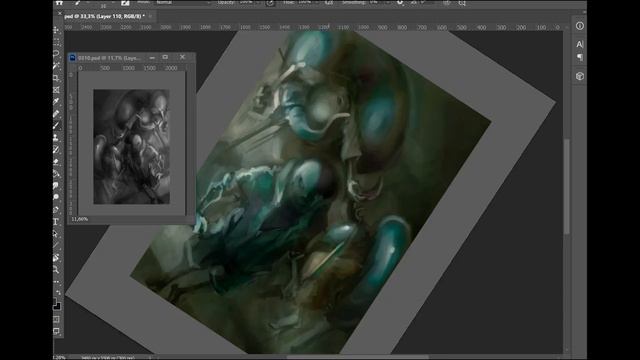Change the screen mode
Image resolution: width=640 pixels, height=360 pixels.
click(x=56, y=331)
